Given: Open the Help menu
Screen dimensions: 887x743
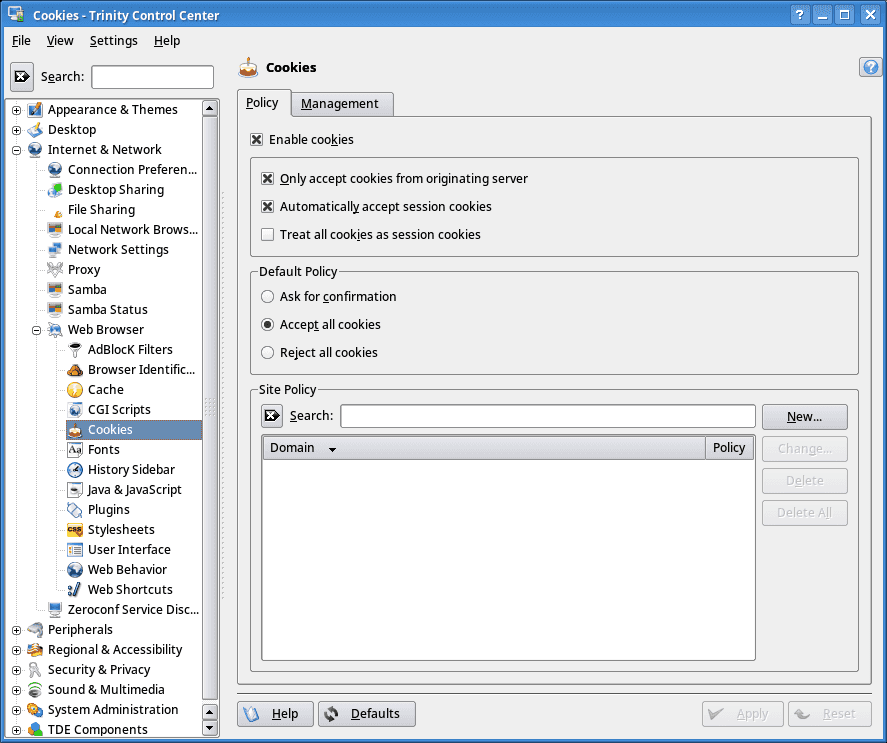Looking at the screenshot, I should 167,41.
